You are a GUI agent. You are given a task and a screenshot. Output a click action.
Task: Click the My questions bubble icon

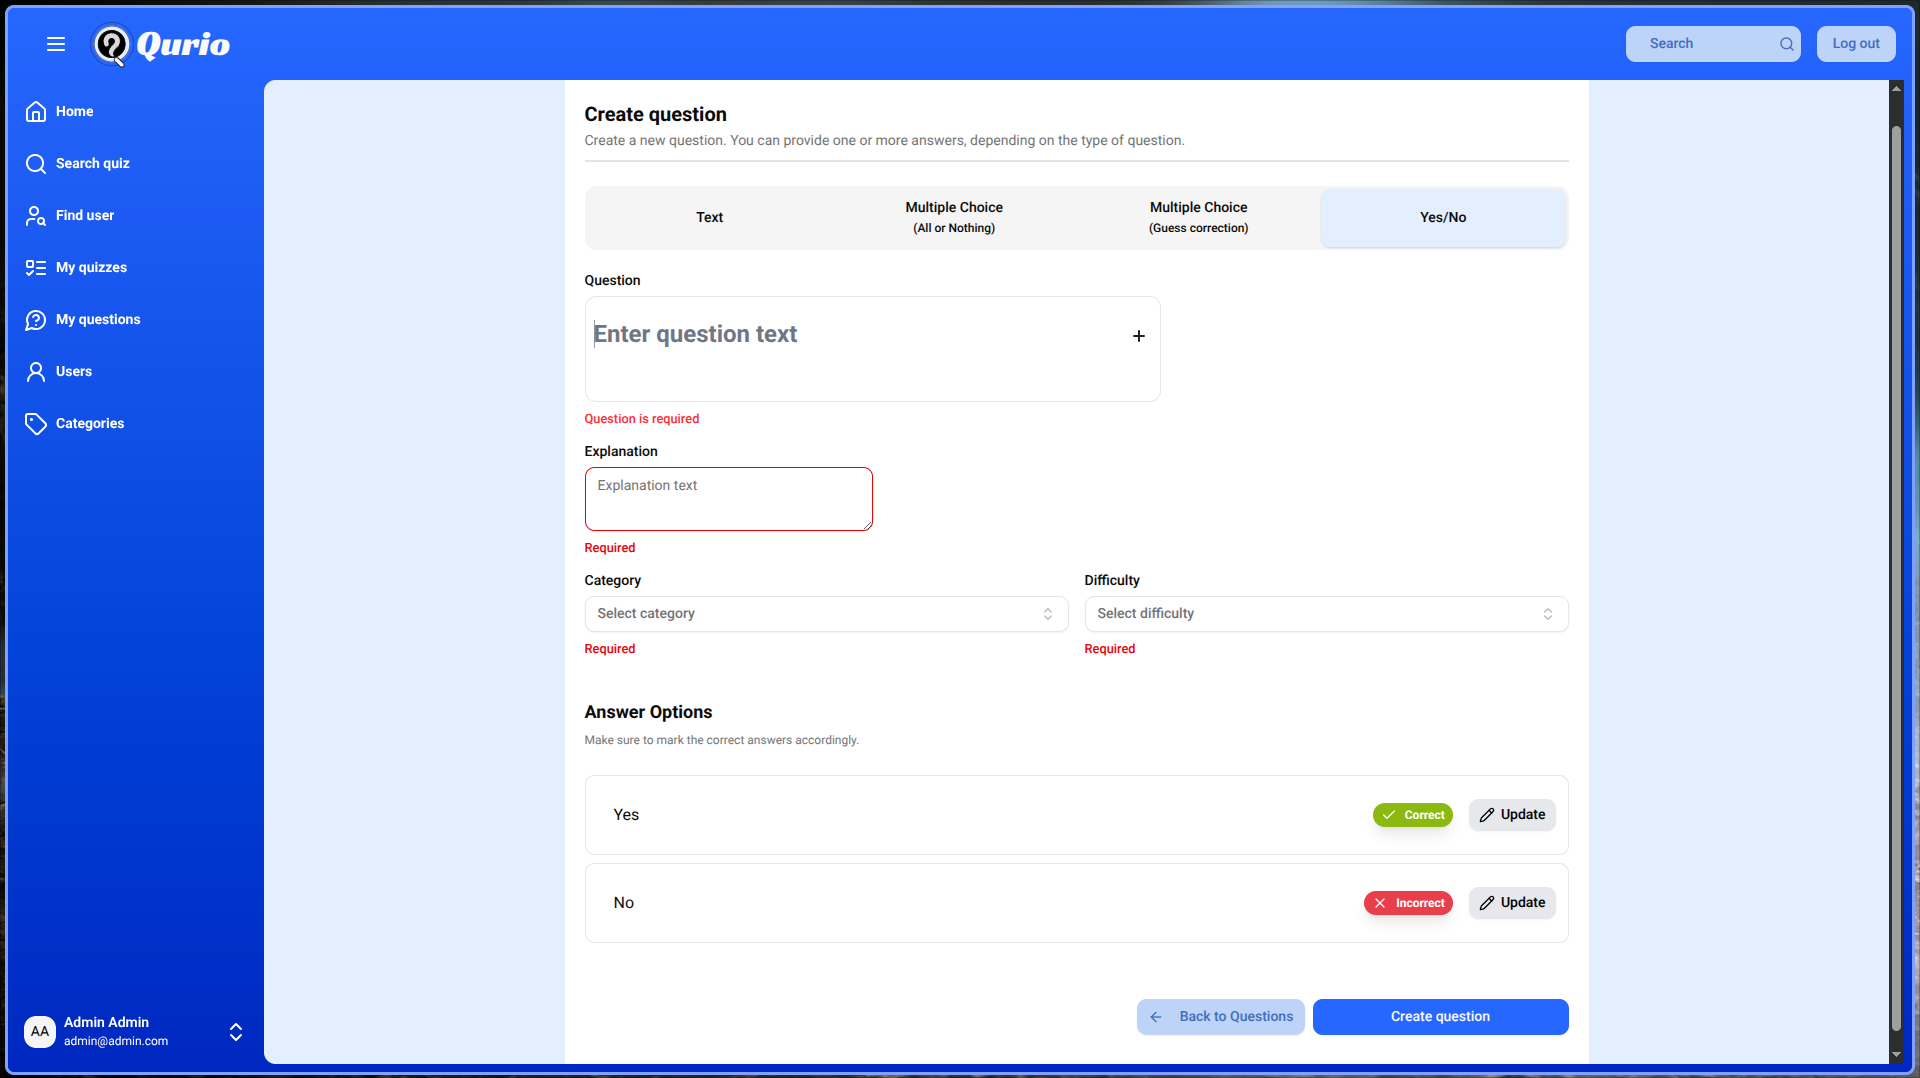[36, 319]
